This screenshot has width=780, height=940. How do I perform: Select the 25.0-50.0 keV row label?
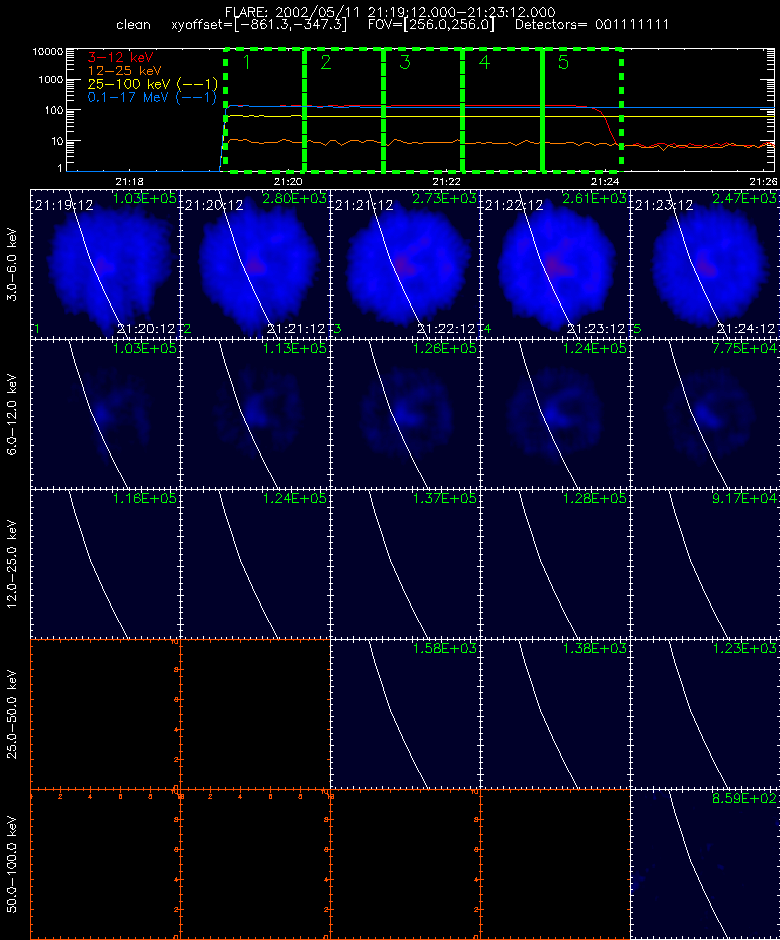12,714
